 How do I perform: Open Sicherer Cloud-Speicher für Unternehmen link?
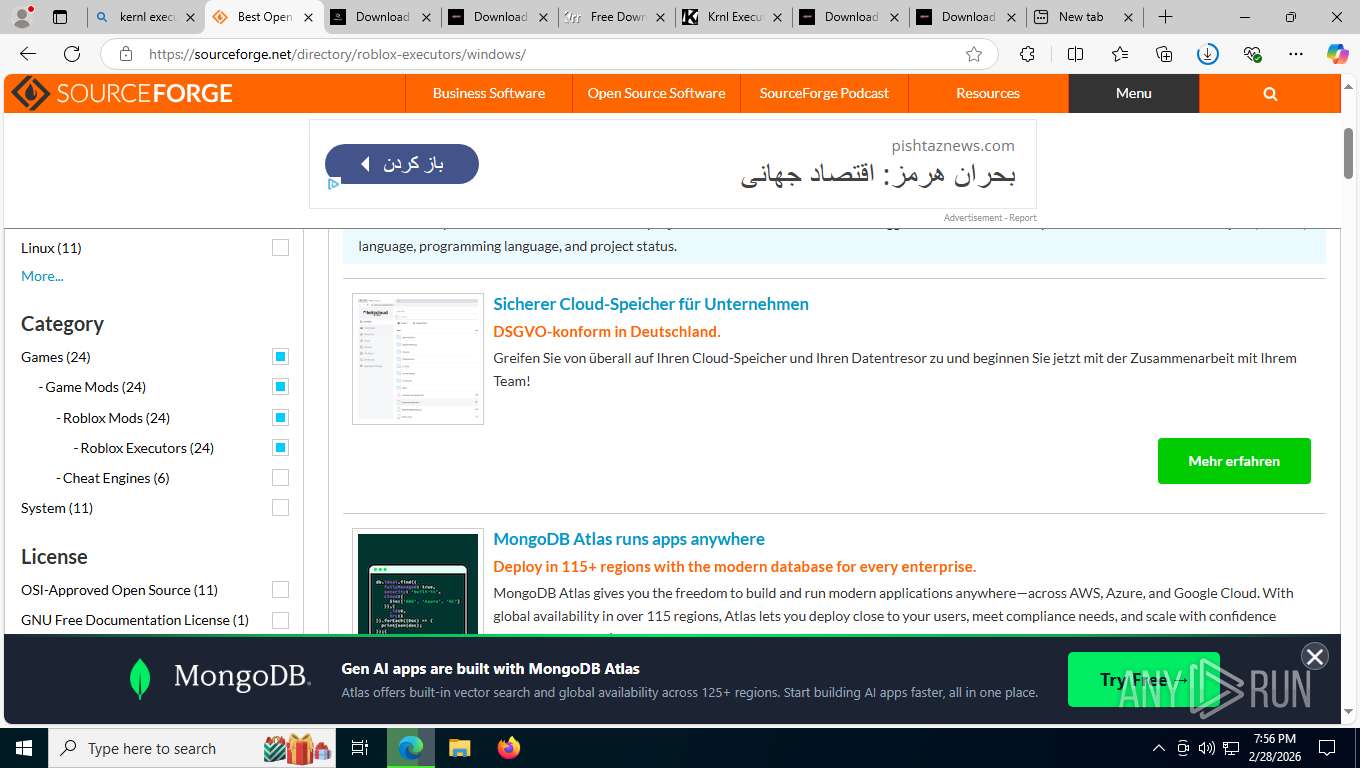651,304
